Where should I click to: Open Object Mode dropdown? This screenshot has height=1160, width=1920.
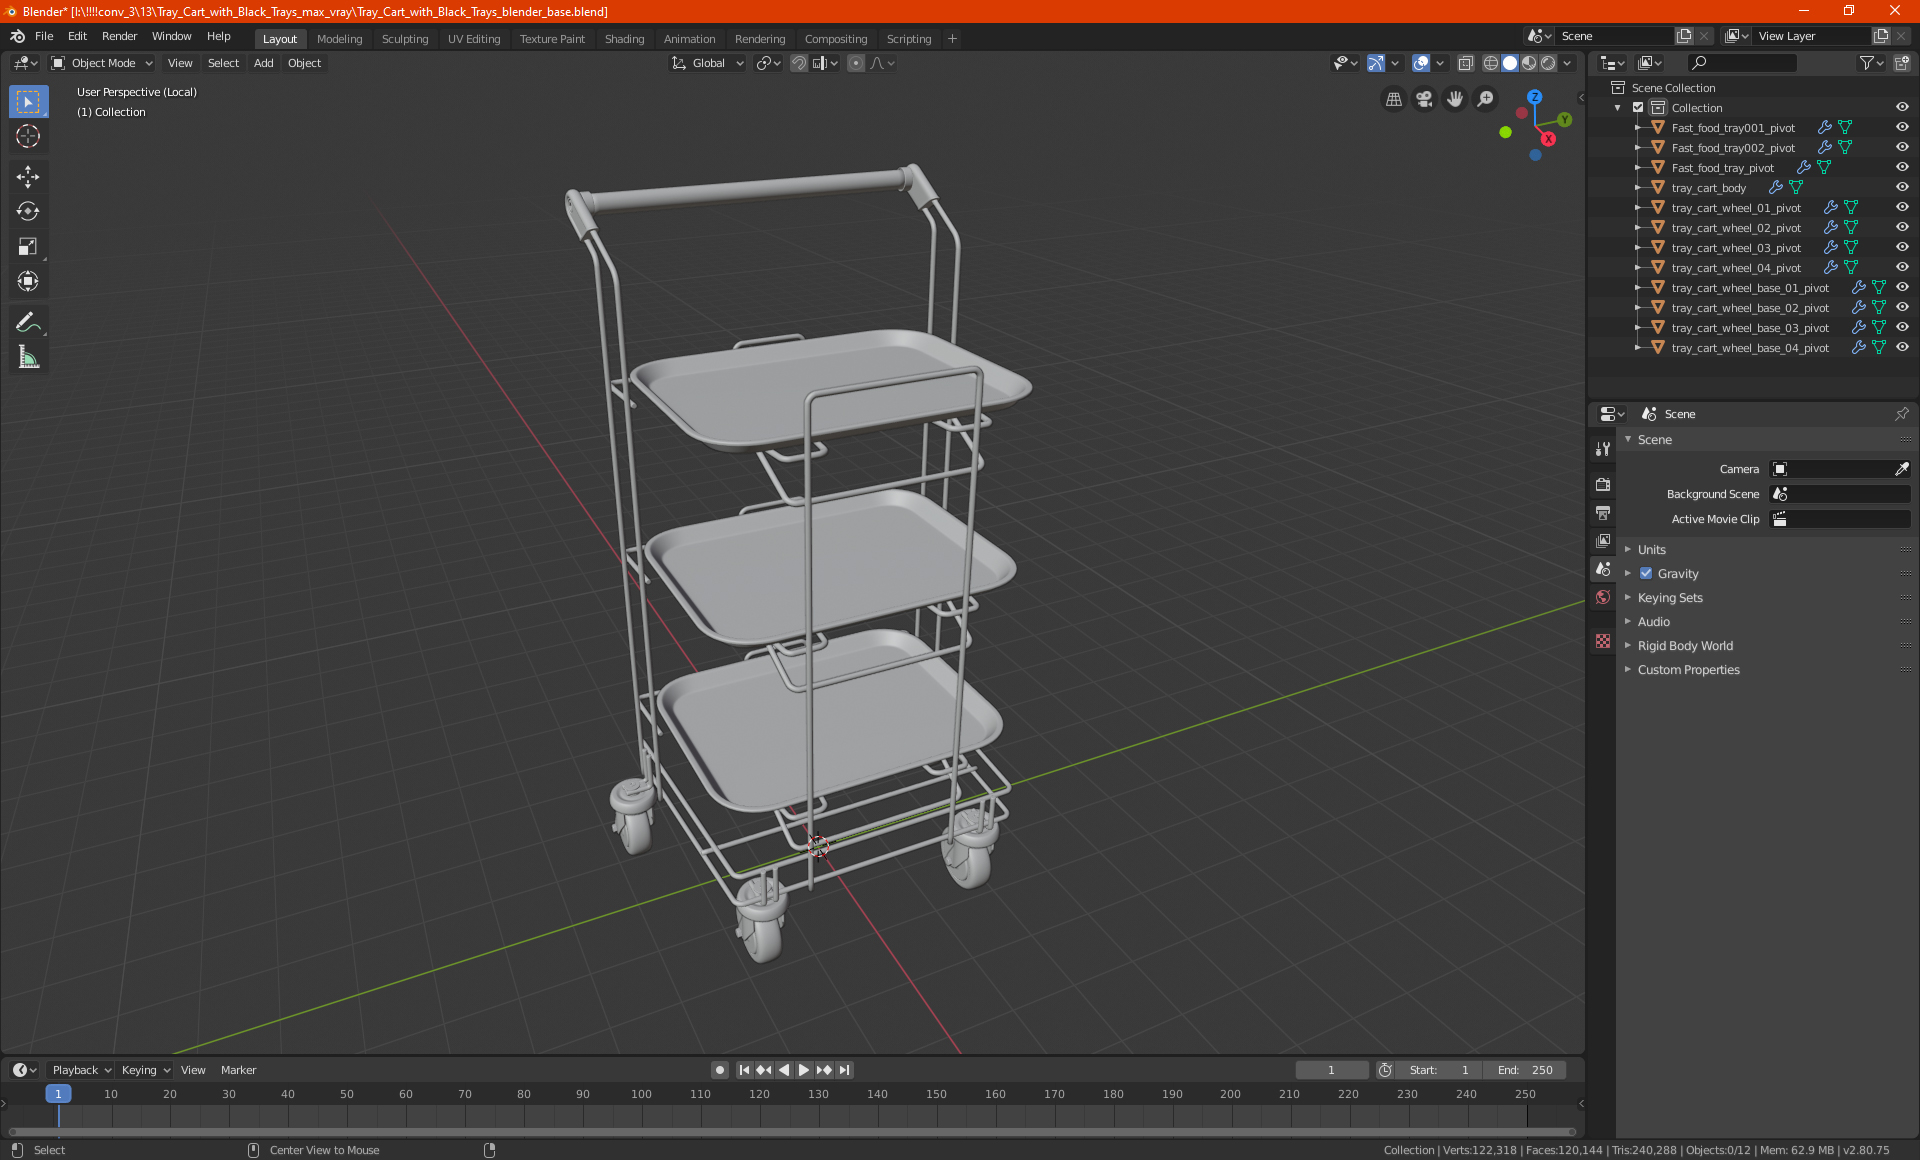tap(102, 63)
